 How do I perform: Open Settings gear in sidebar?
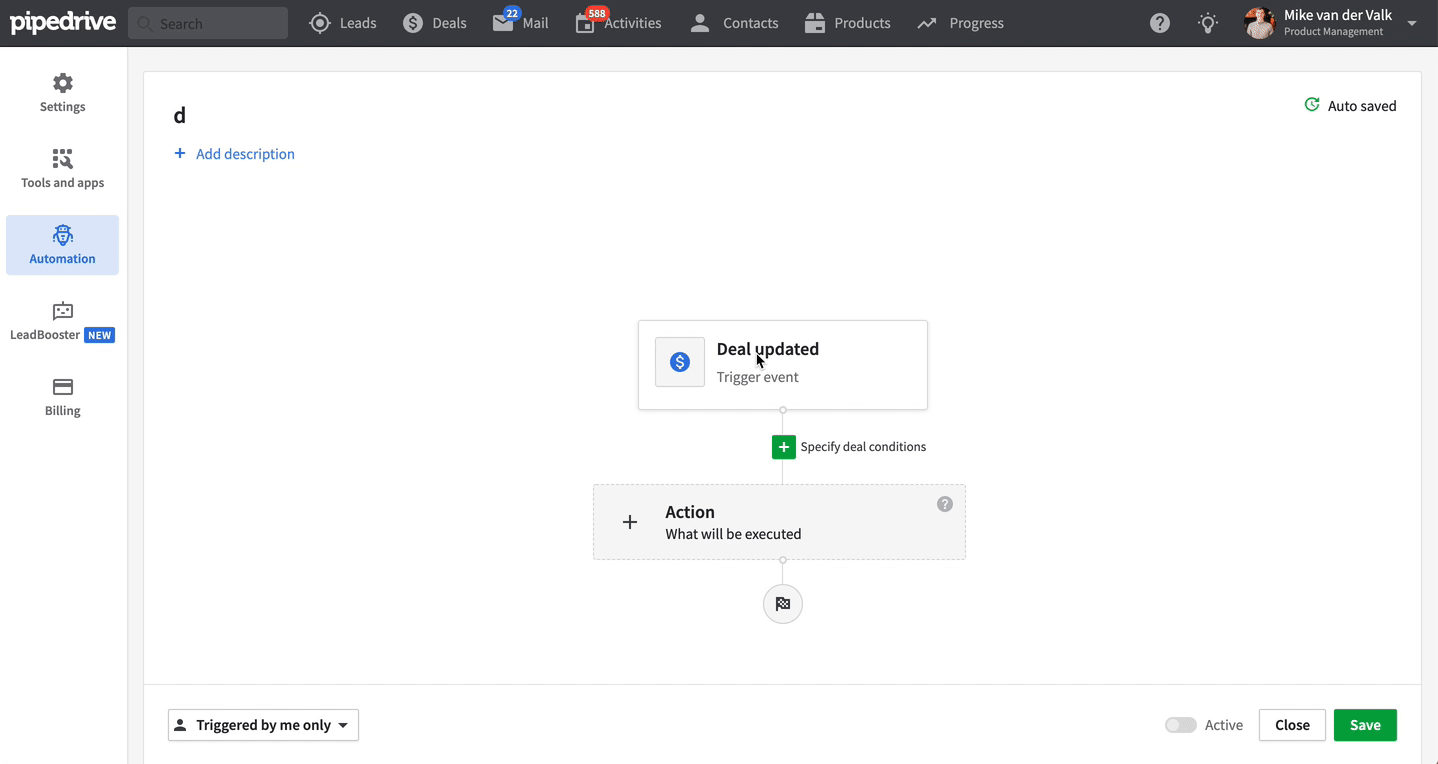[62, 93]
